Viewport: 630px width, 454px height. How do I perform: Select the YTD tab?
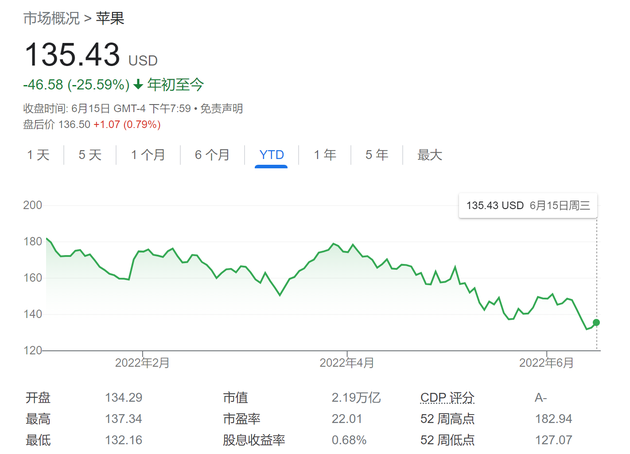272,155
